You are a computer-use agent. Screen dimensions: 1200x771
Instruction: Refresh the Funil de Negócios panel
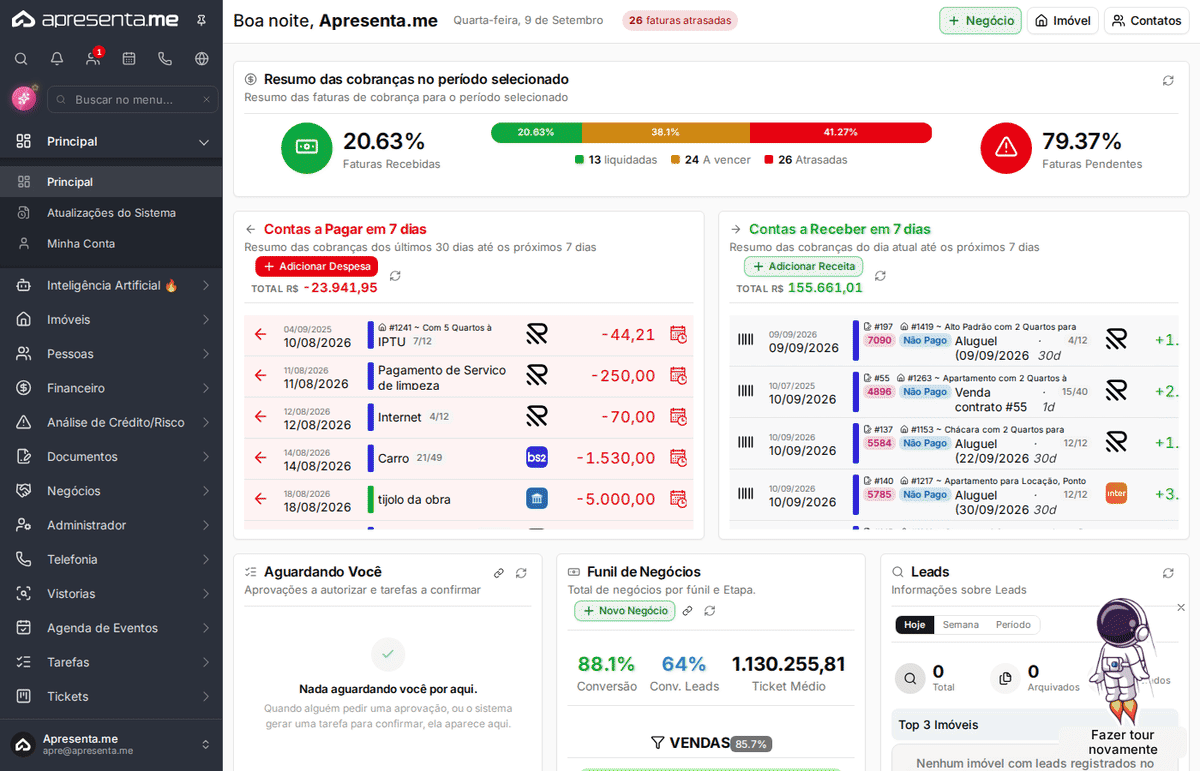pyautogui.click(x=710, y=611)
